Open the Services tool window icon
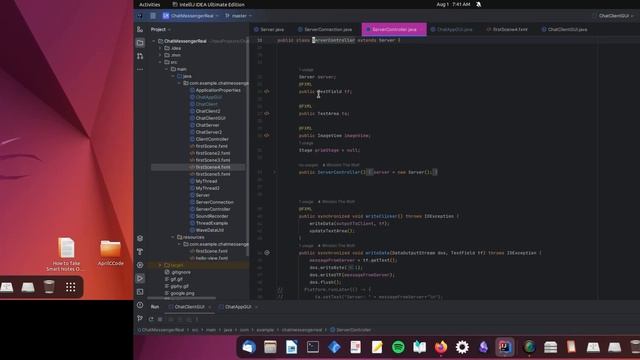The height and width of the screenshot is (360, 640). coord(140,265)
